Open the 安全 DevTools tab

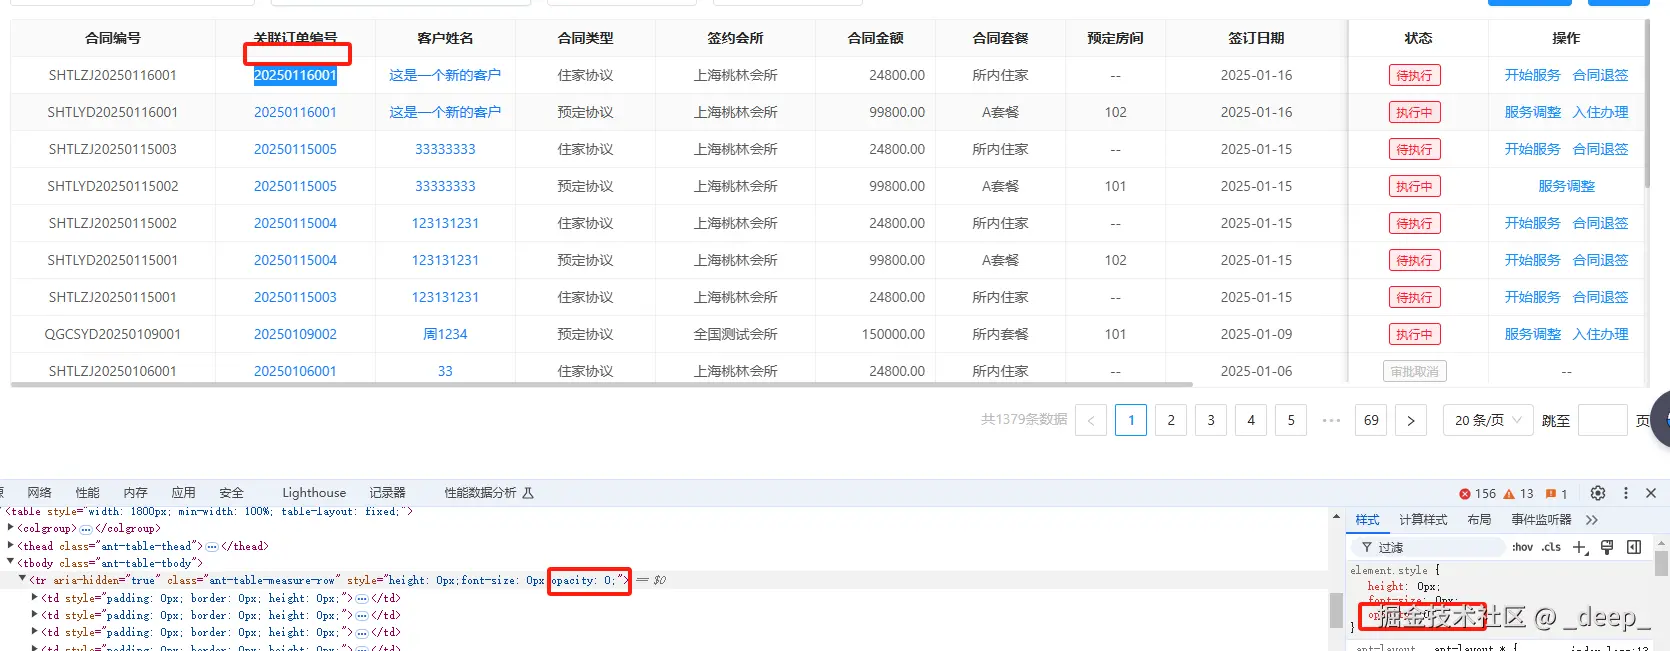(x=231, y=493)
